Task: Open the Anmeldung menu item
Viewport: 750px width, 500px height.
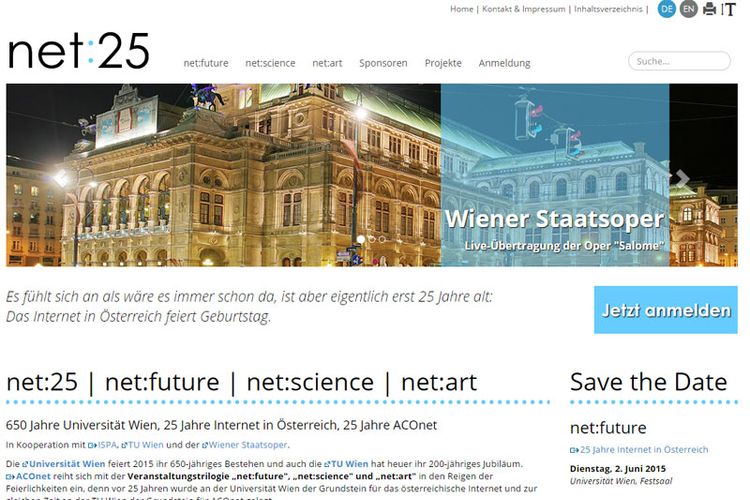Action: 504,63
